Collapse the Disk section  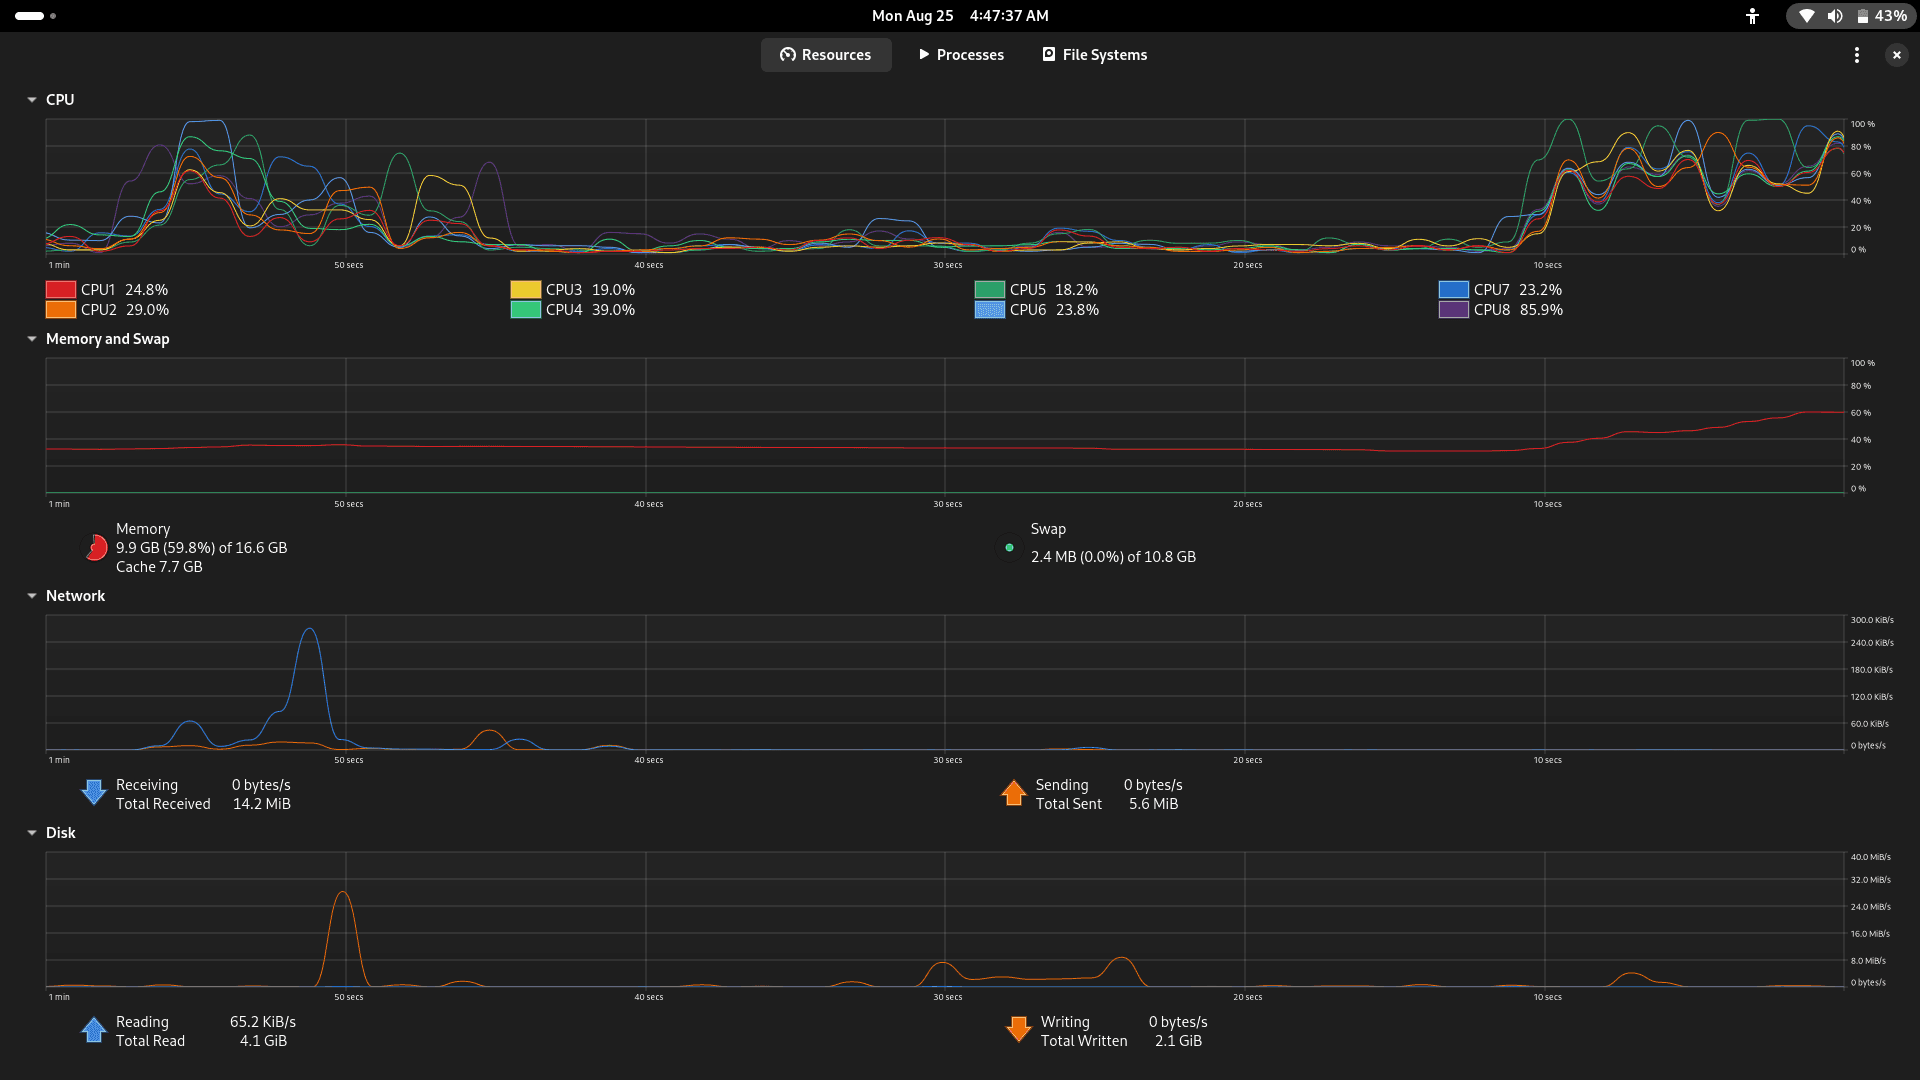point(32,833)
